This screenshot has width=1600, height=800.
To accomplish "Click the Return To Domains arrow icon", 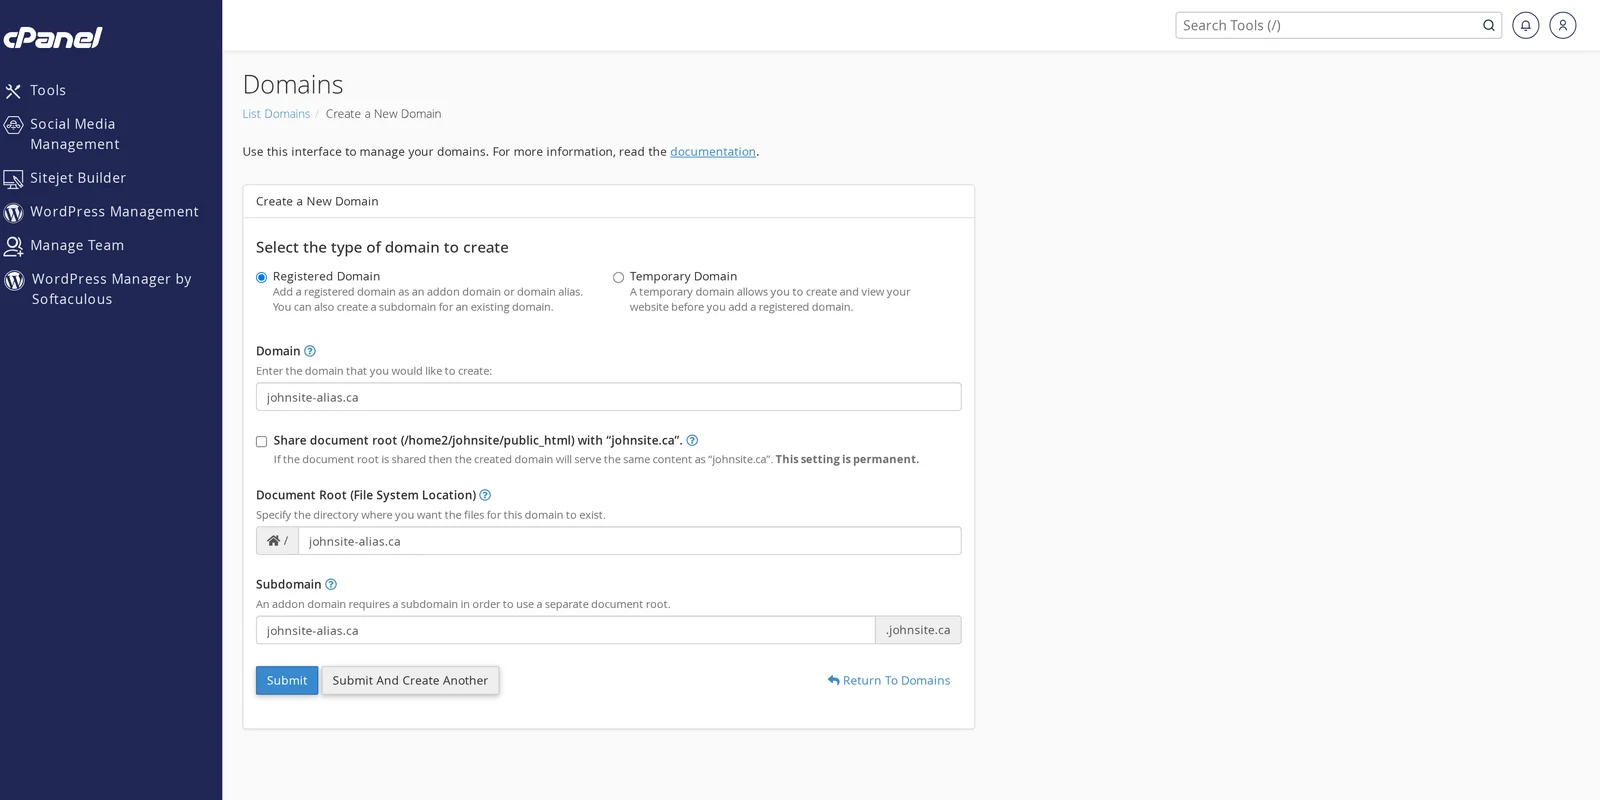I will [x=834, y=680].
